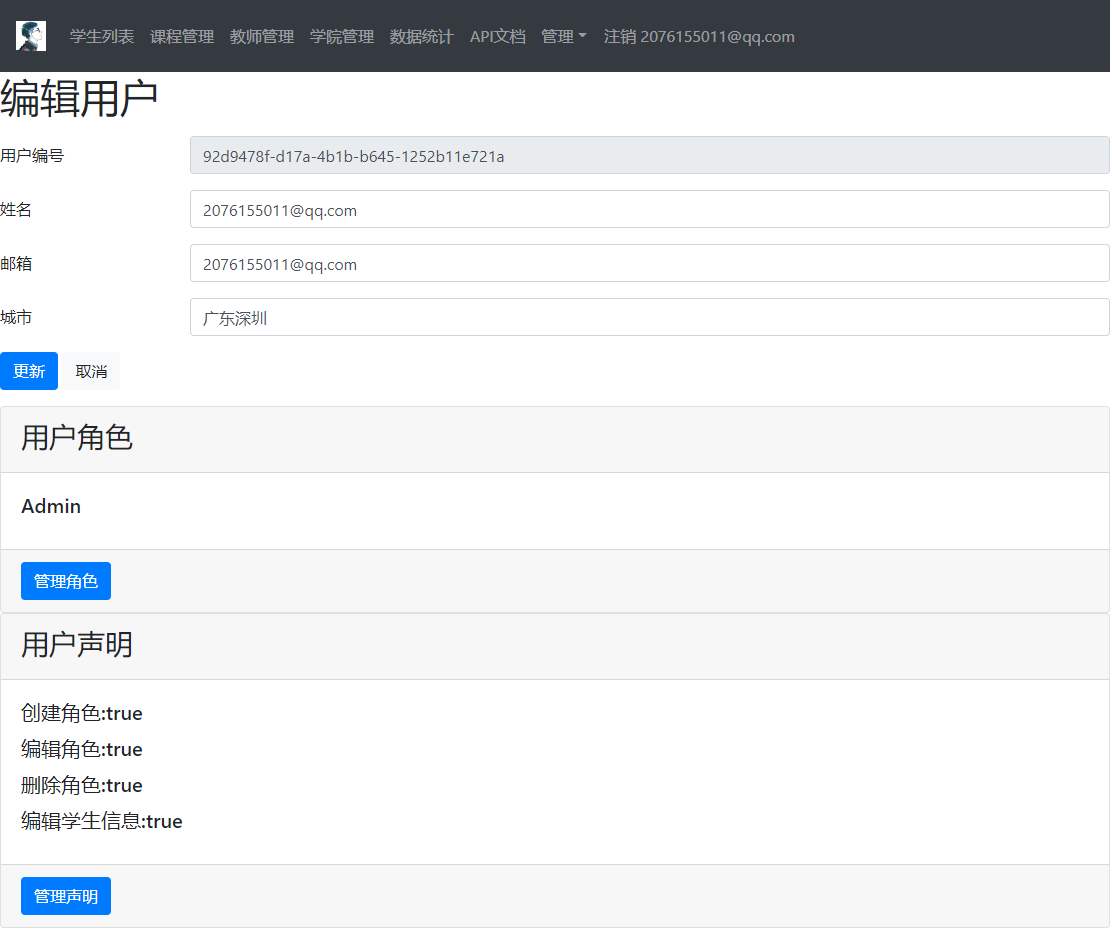Click the 城市 label
The width and height of the screenshot is (1112, 937).
point(16,317)
